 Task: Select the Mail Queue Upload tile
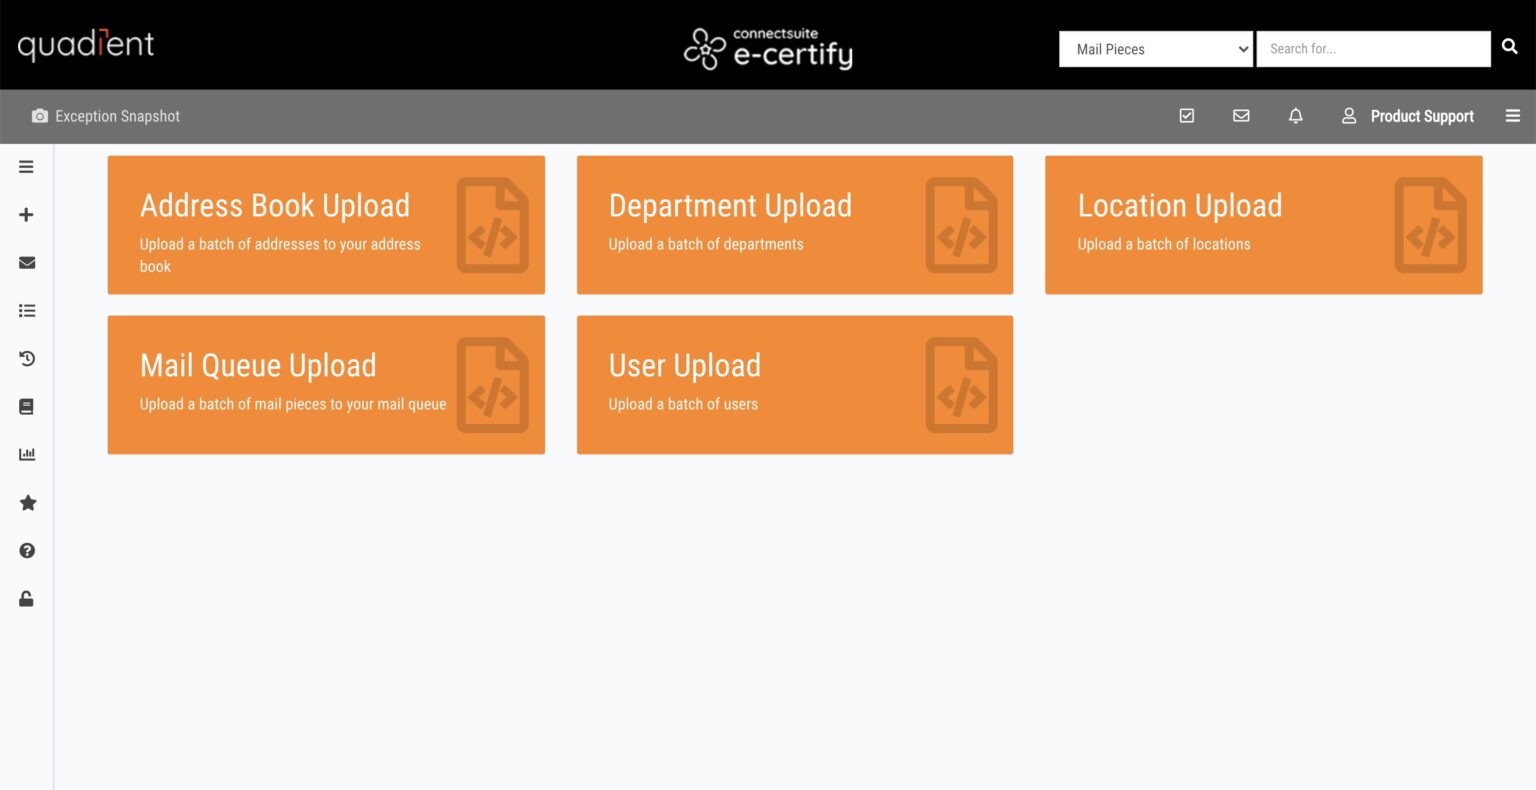pos(326,384)
